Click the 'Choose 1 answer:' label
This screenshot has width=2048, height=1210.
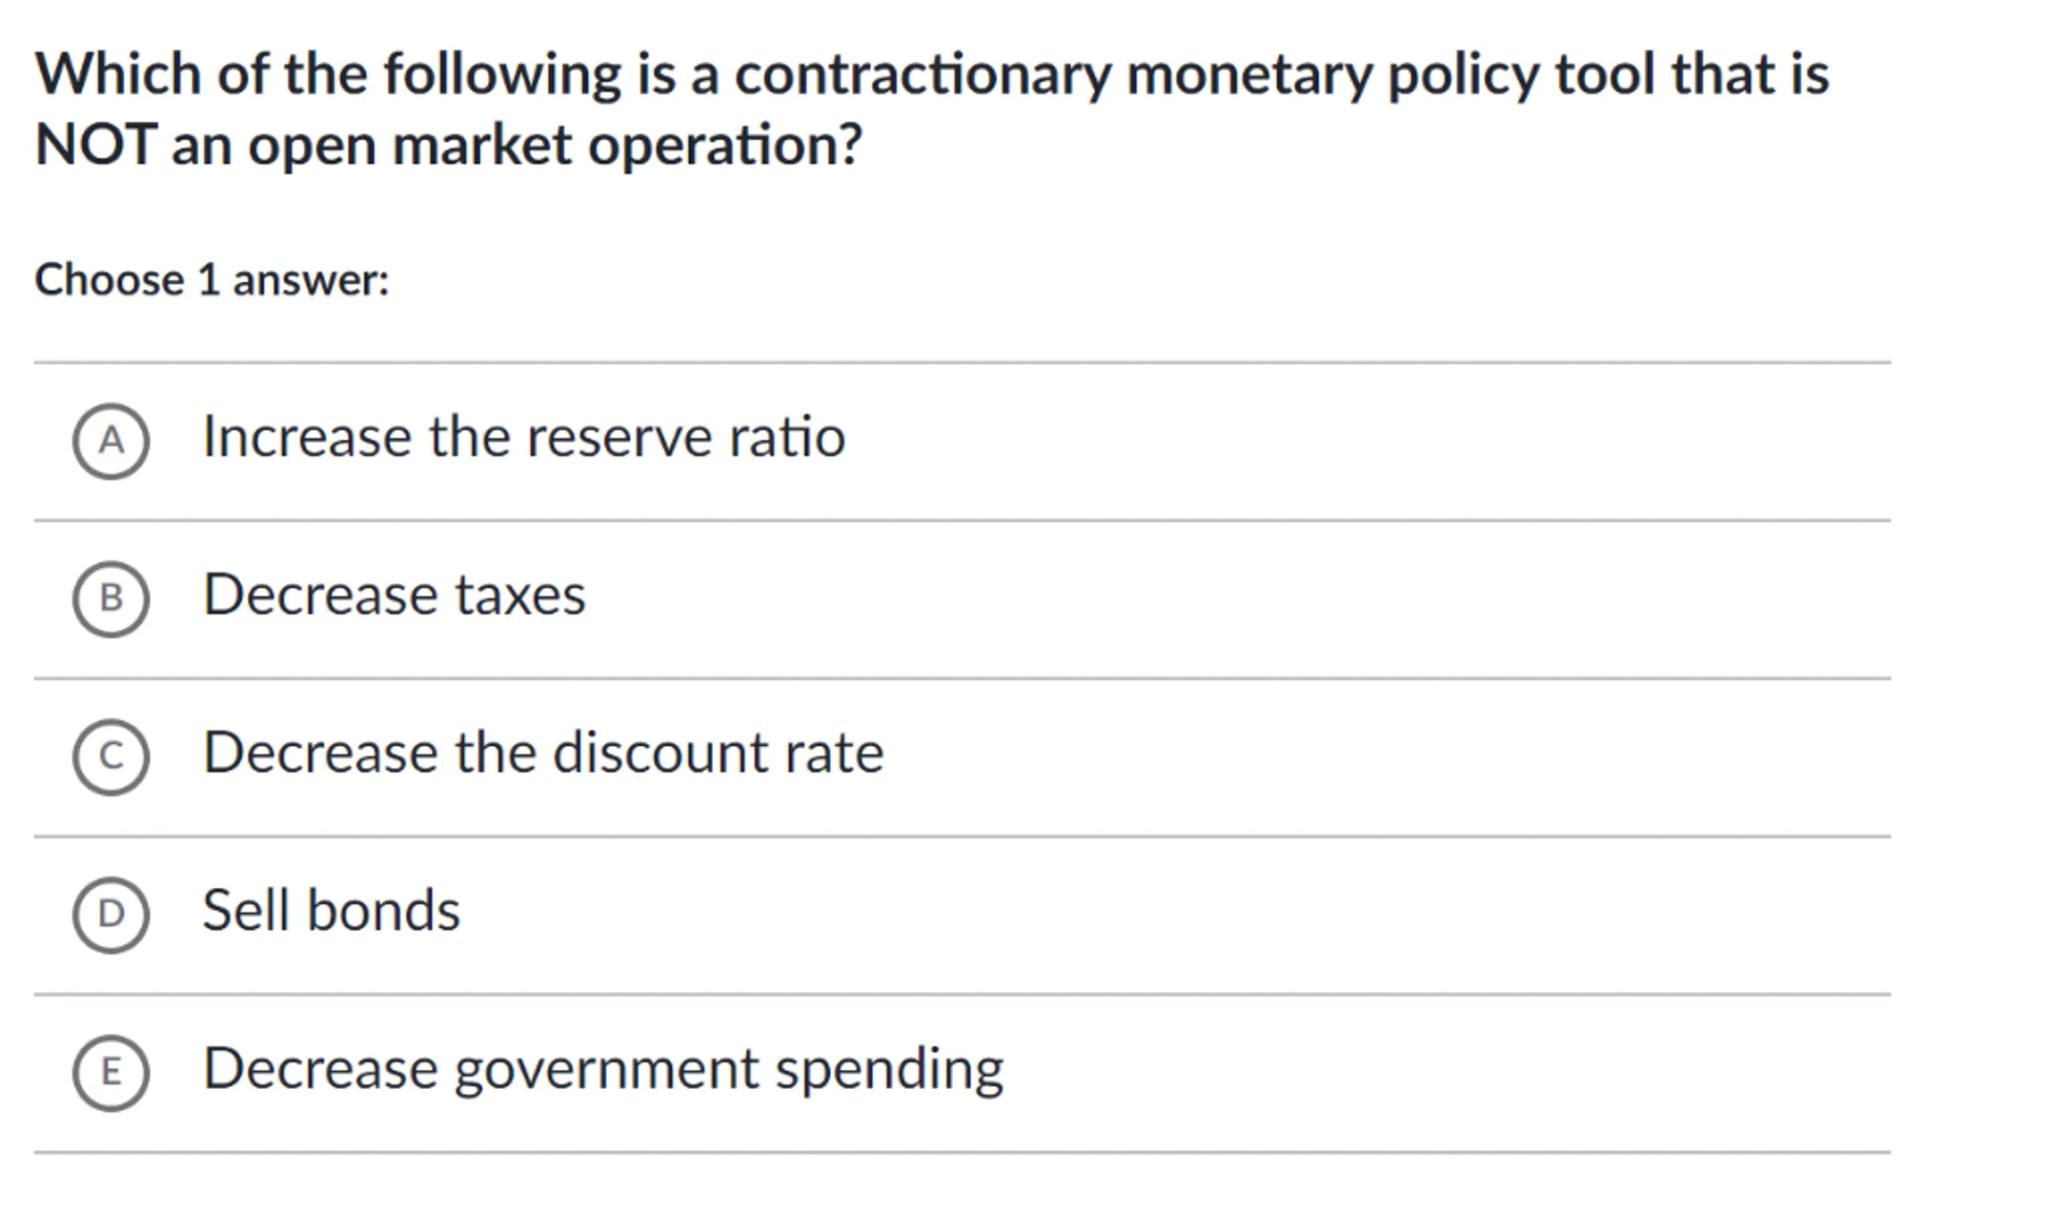coord(212,280)
